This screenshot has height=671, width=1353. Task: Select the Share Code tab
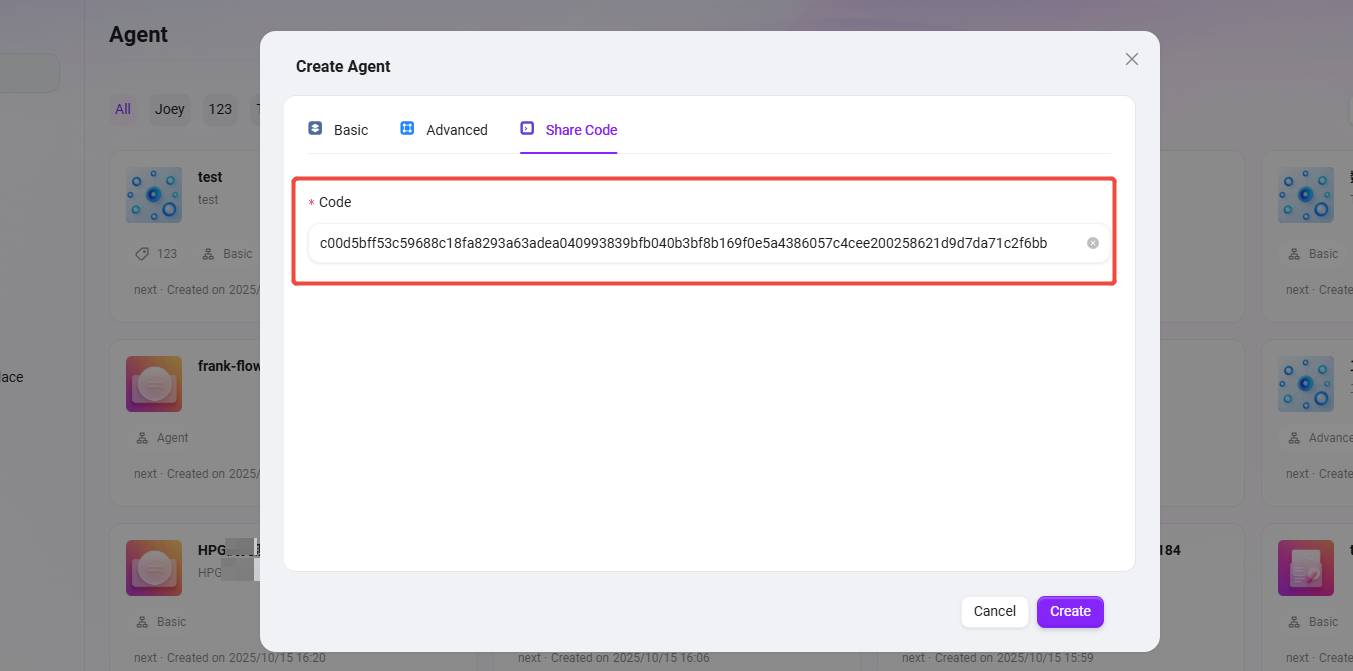coord(581,130)
